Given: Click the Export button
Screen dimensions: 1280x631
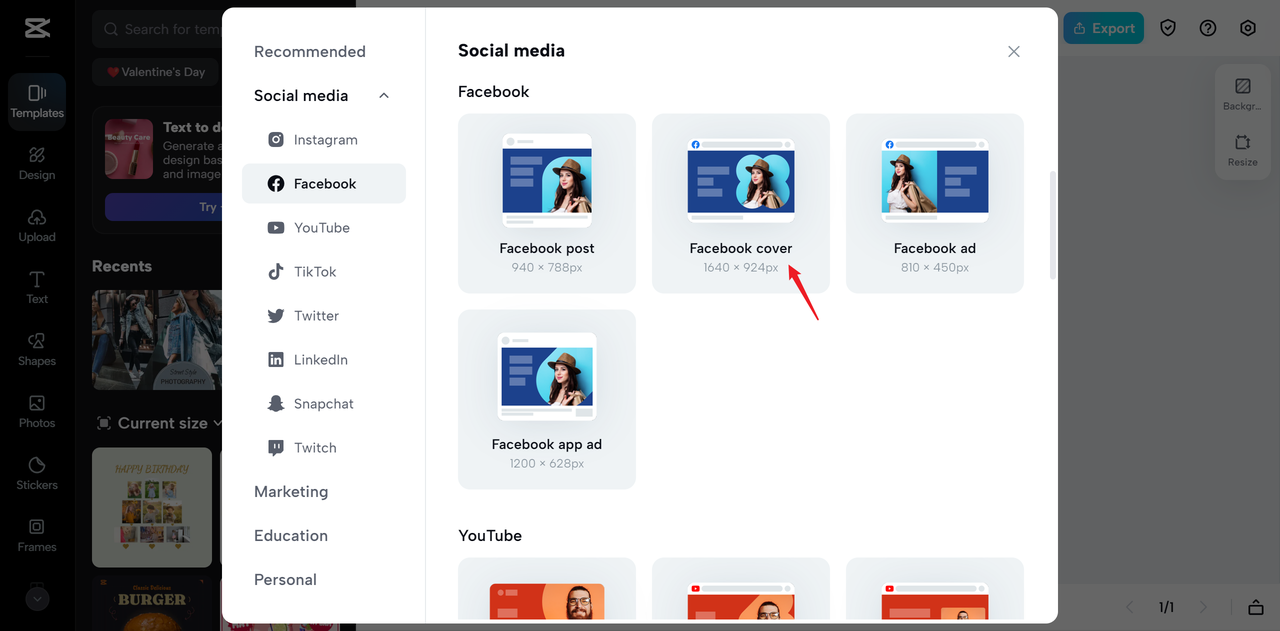Looking at the screenshot, I should click(x=1104, y=28).
